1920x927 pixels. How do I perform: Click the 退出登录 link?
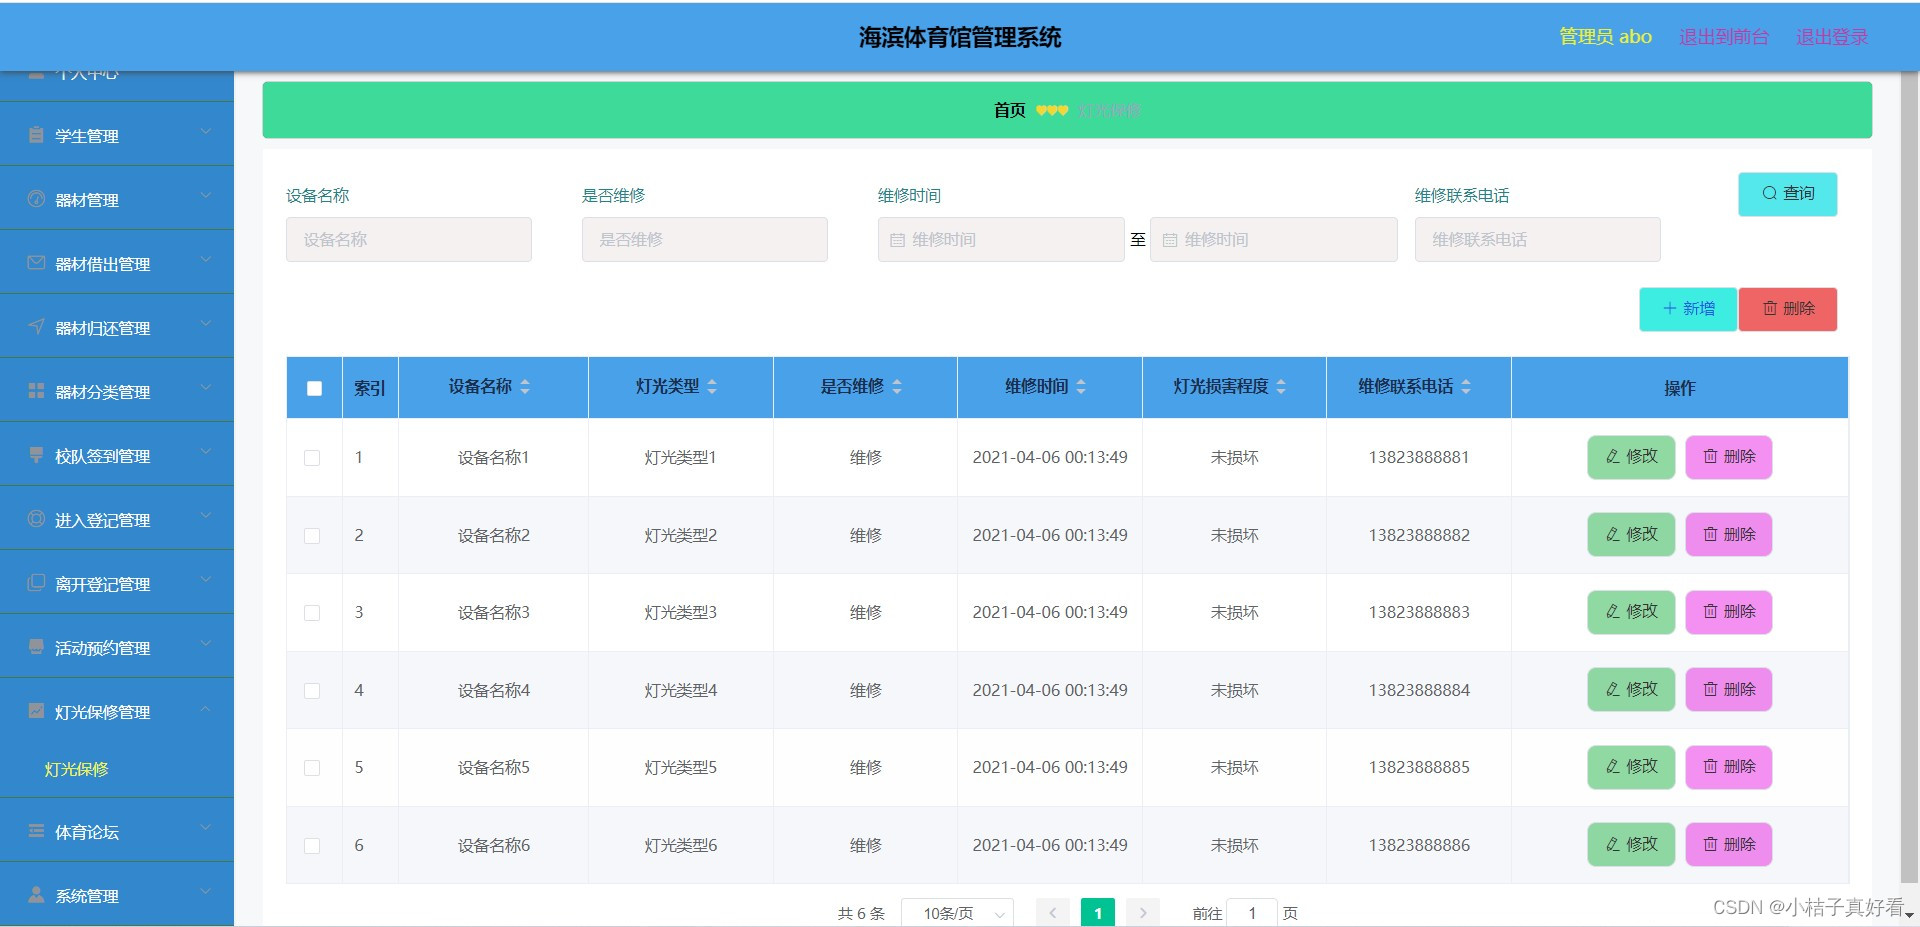1832,37
